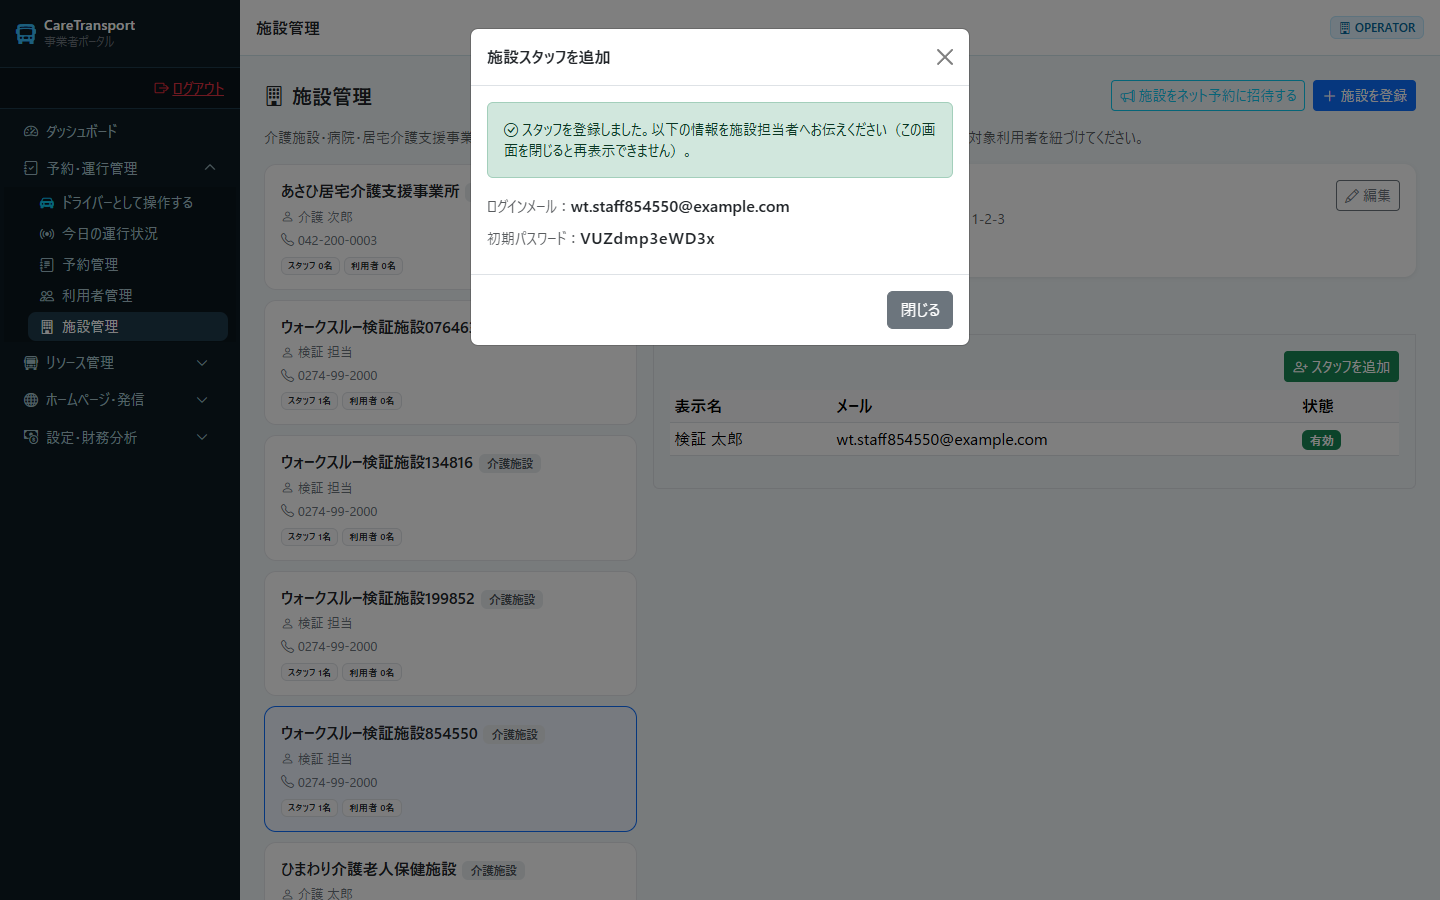This screenshot has height=900, width=1440.
Task: Select the ひまわり介護老人保健施設 card
Action: pyautogui.click(x=450, y=872)
